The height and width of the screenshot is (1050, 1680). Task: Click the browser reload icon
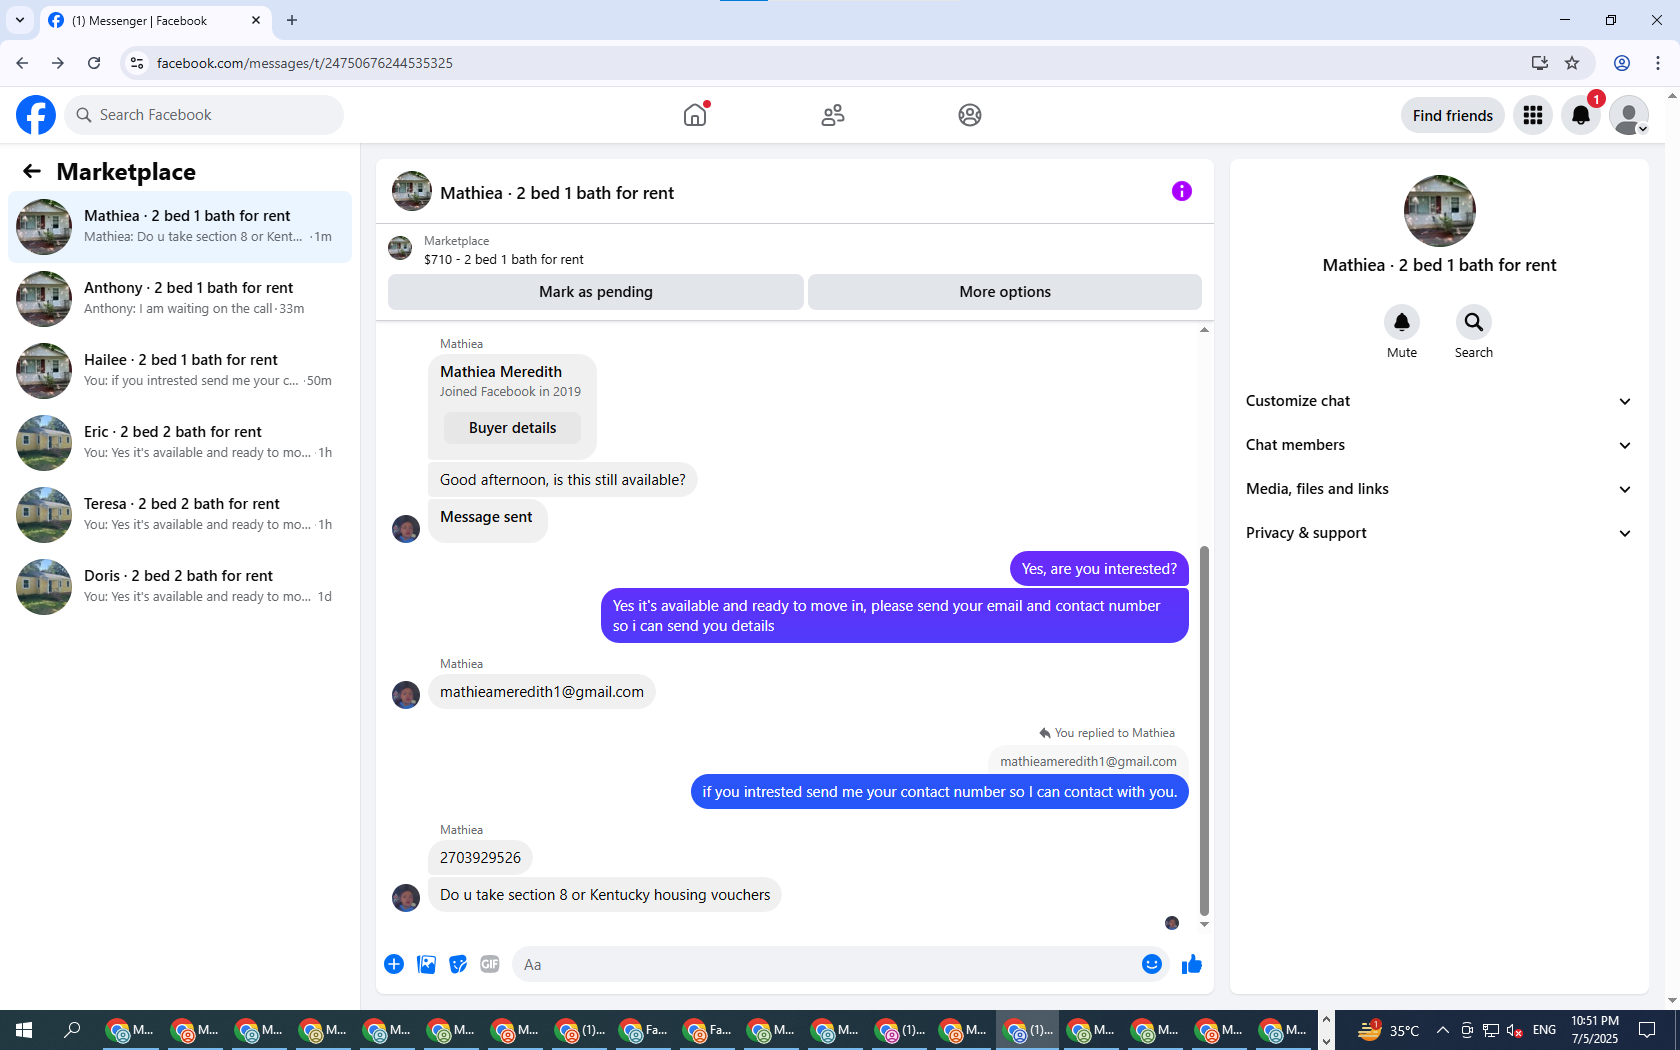pos(94,63)
